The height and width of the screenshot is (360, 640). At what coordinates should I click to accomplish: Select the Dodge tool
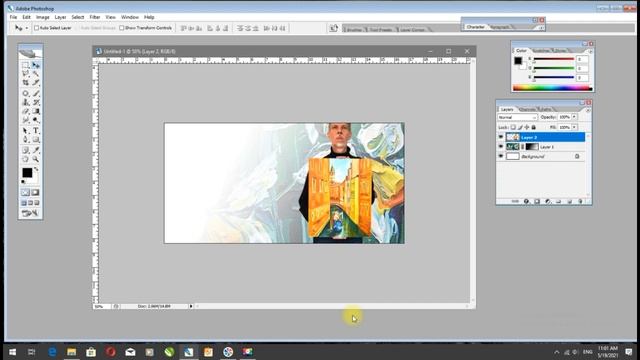coord(36,120)
